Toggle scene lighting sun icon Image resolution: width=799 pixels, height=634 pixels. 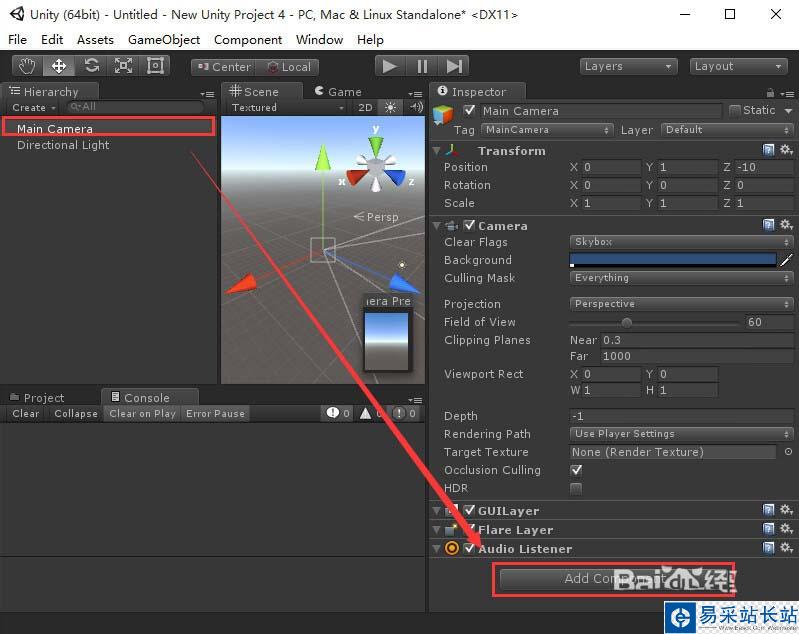pos(390,108)
